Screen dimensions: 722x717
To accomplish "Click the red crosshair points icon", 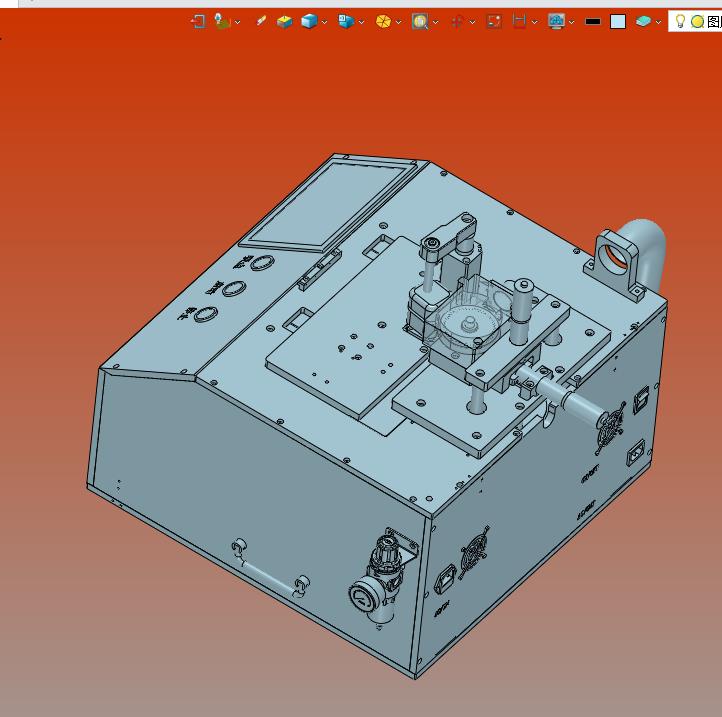I will pyautogui.click(x=457, y=22).
